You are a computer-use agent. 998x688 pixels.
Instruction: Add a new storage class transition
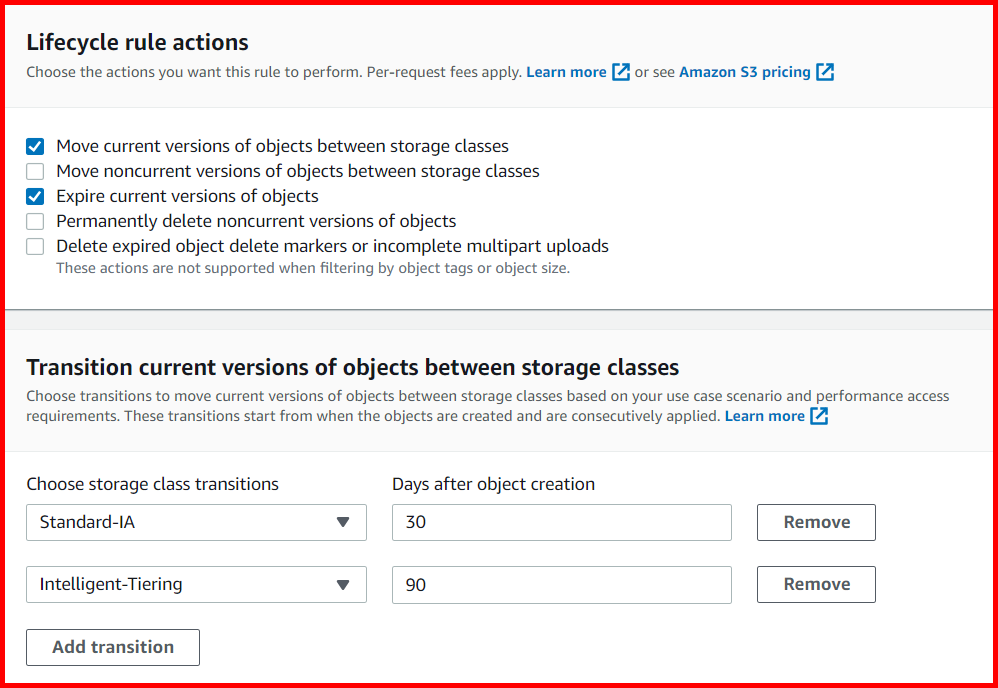112,647
